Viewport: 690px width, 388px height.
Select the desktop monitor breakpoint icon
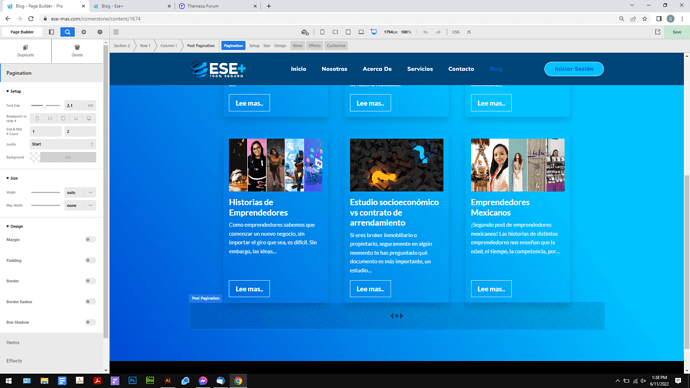coord(374,32)
